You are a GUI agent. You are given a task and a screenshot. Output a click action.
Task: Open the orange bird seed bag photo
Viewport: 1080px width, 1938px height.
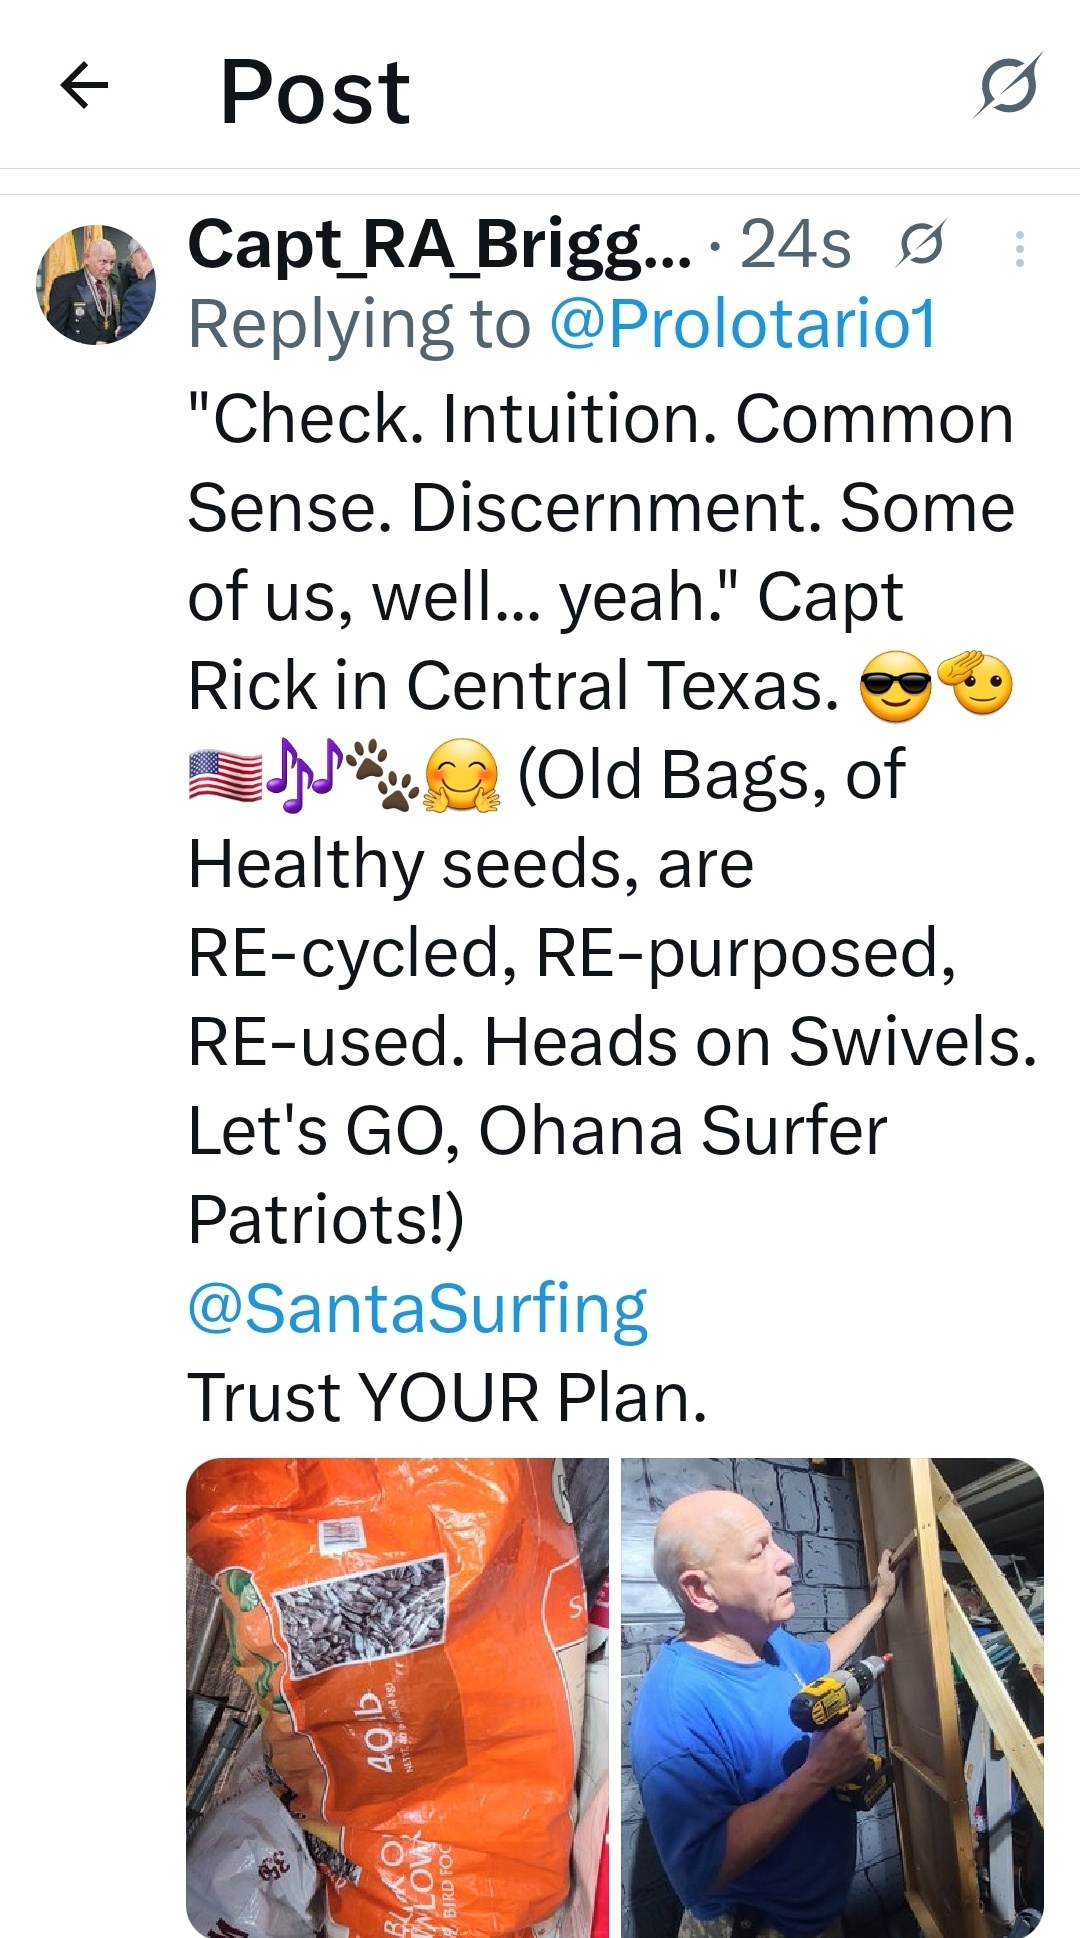397,1697
